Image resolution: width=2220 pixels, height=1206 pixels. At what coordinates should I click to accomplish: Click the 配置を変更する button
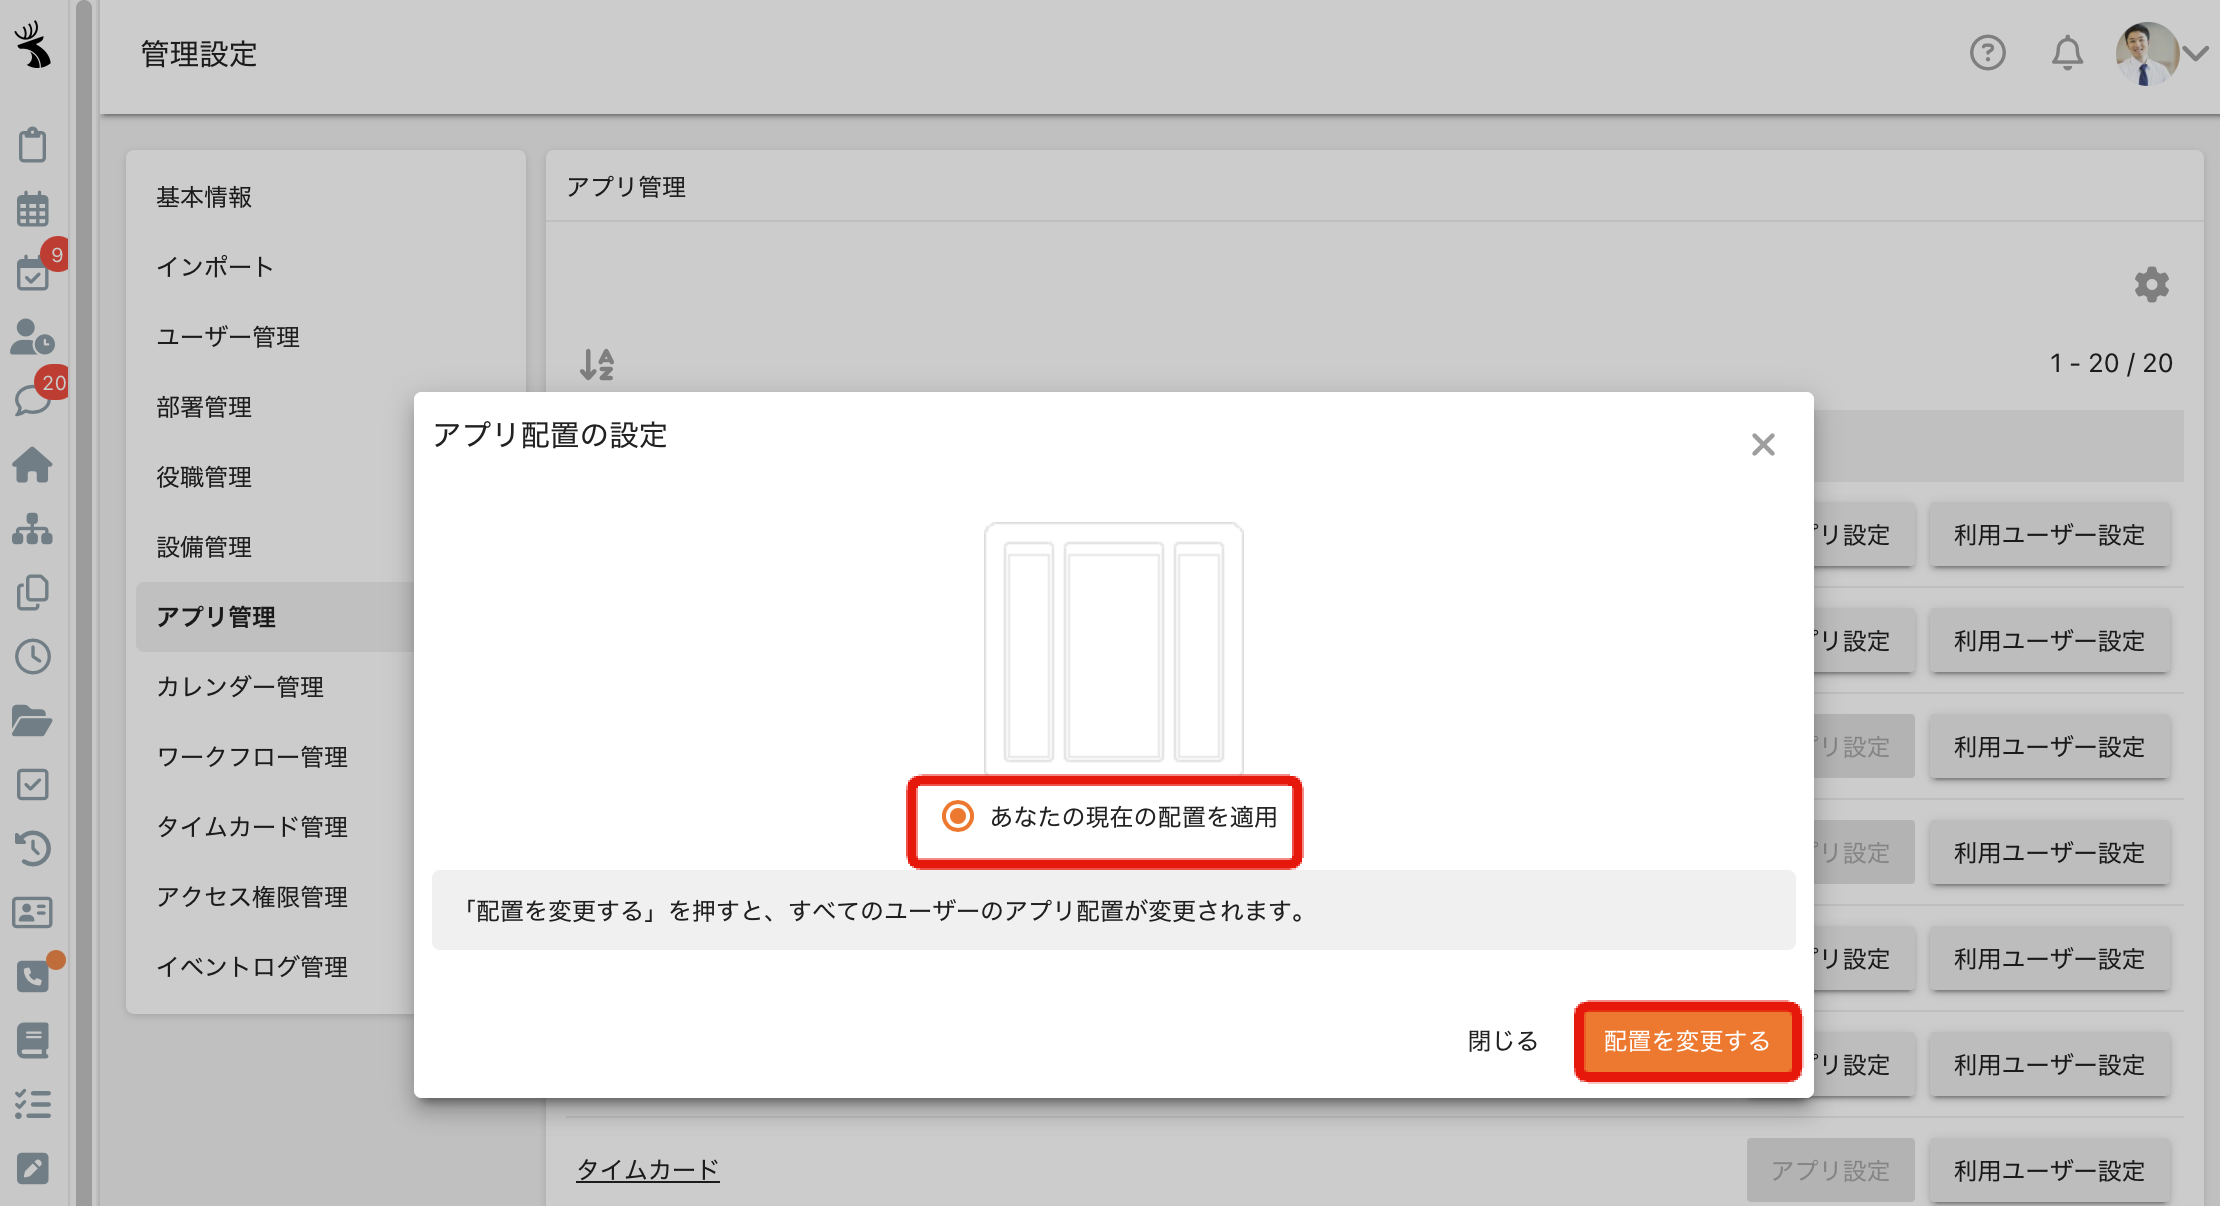[1687, 1040]
